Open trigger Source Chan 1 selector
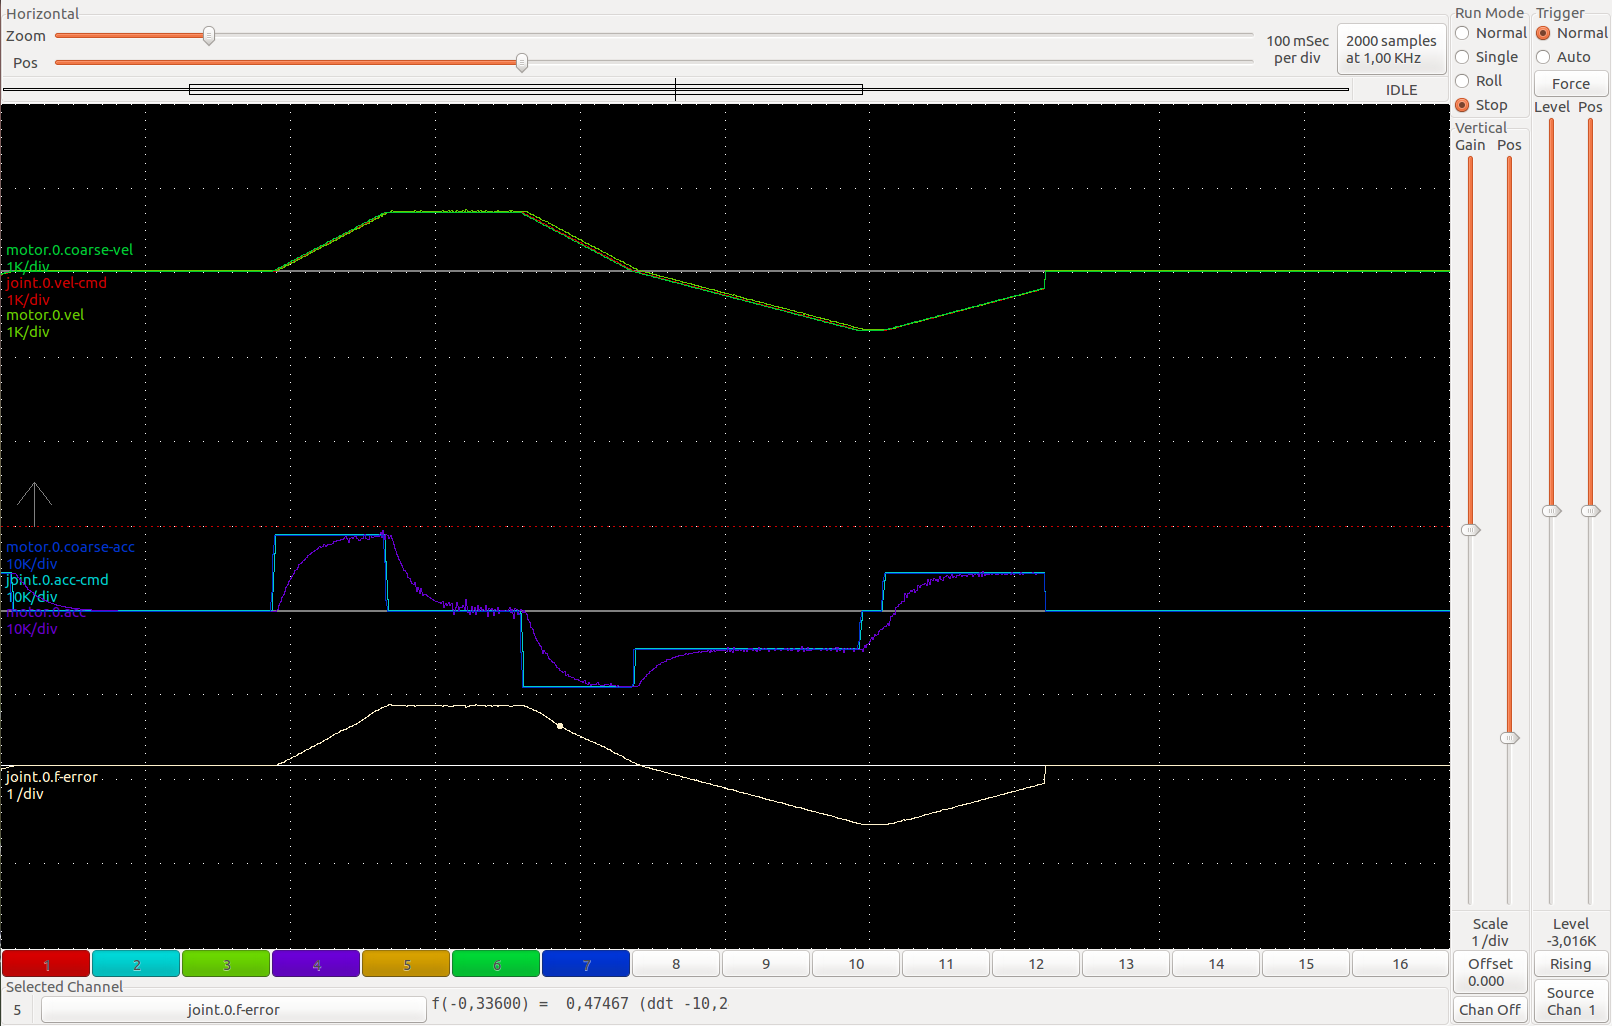 1570,1001
